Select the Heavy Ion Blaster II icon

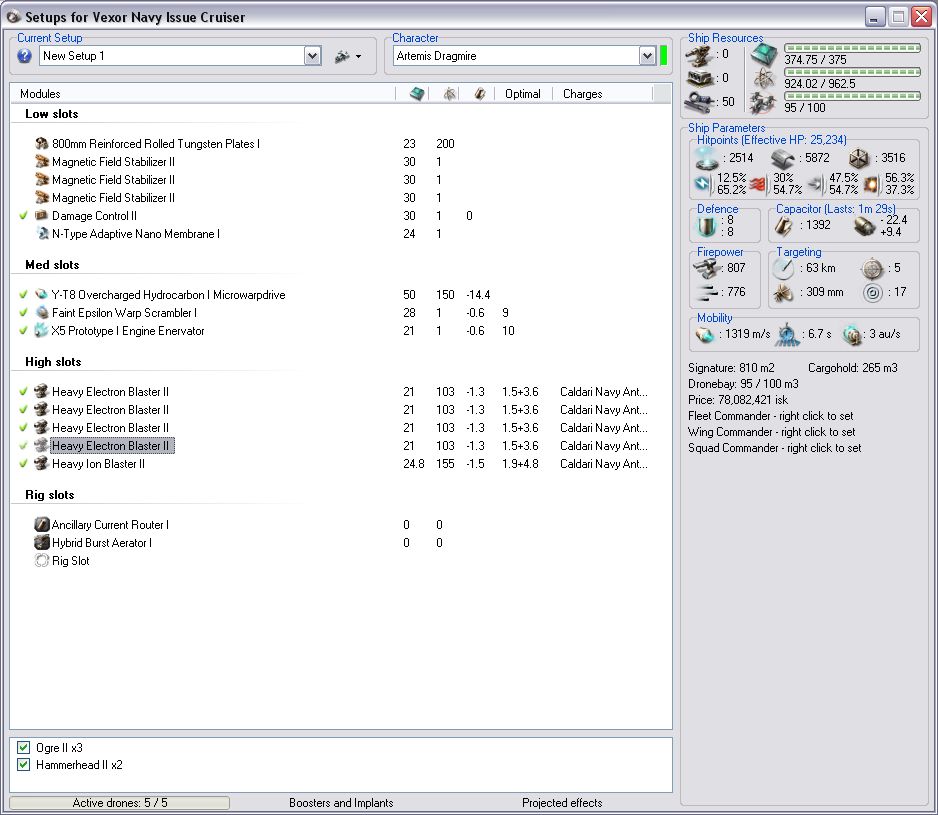pyautogui.click(x=42, y=464)
